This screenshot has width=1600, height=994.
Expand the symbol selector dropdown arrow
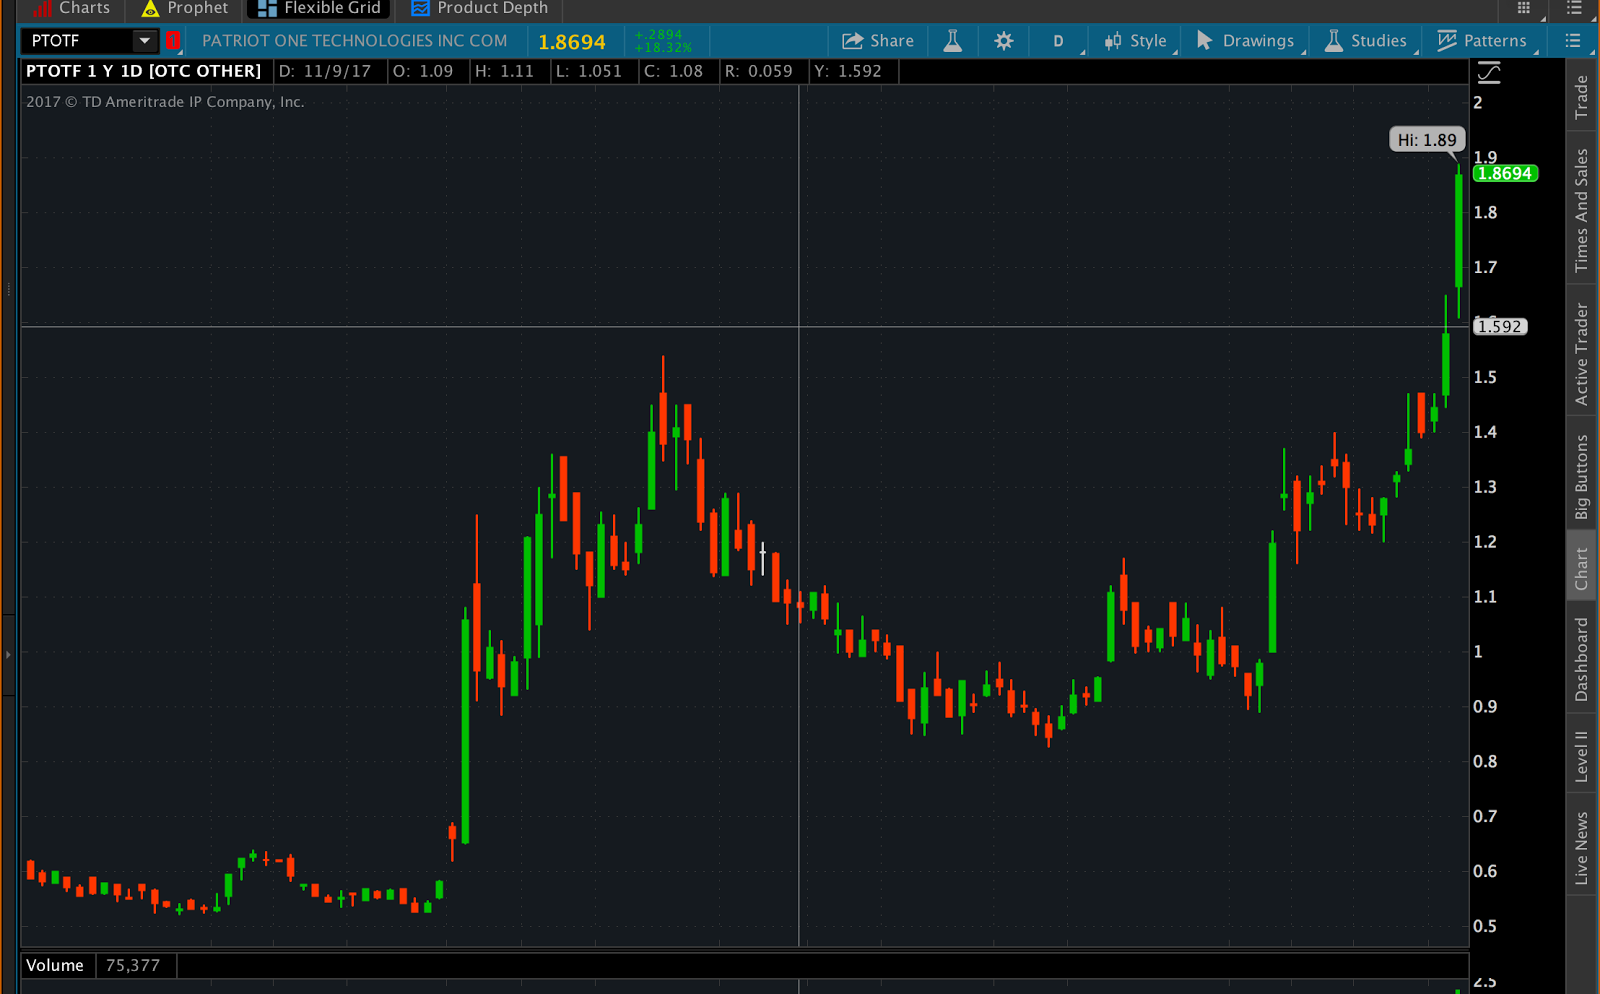click(x=145, y=41)
